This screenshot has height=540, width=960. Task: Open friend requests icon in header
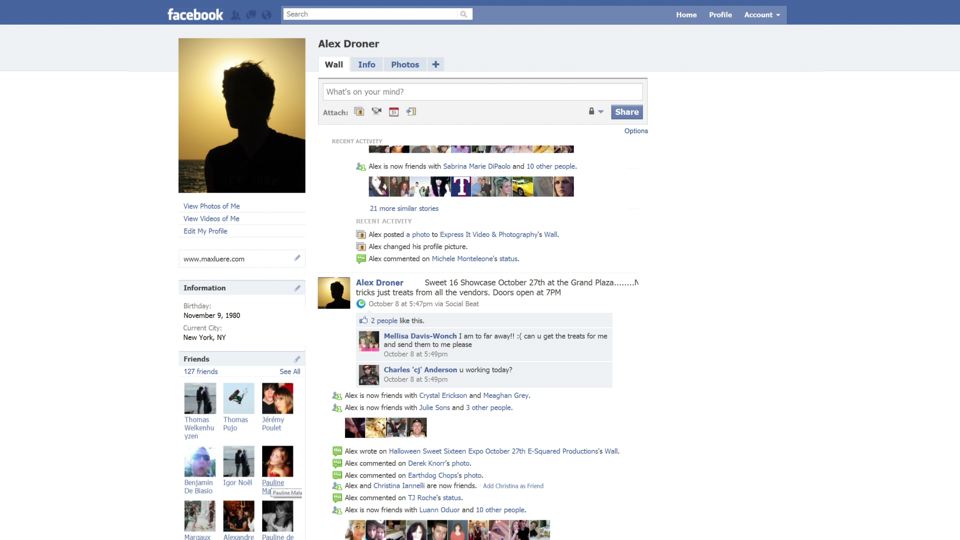coord(236,15)
